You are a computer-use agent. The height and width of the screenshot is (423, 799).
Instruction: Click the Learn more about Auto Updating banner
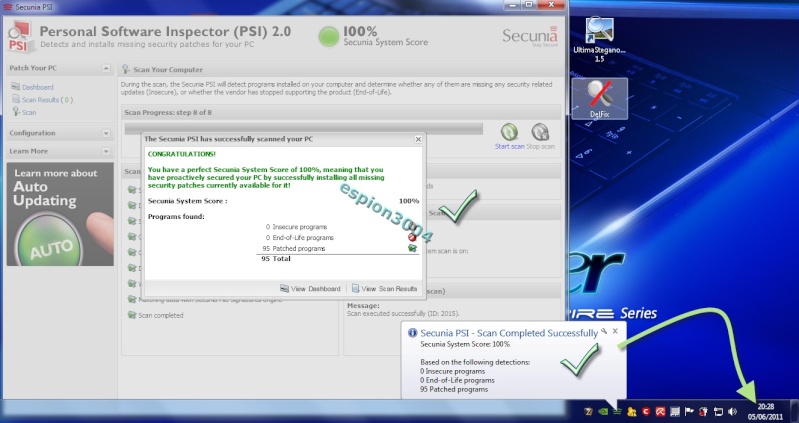tap(60, 214)
